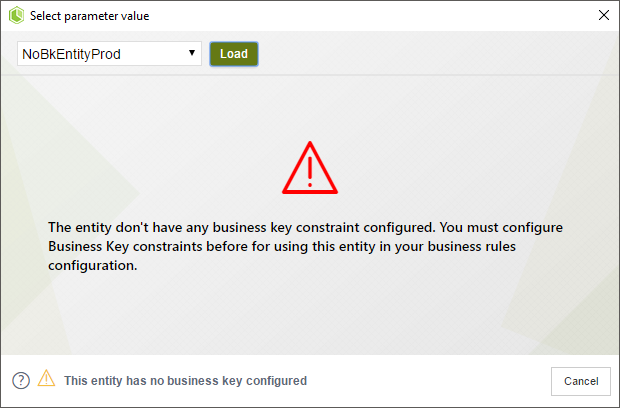
Task: Close the Select parameter value dialog
Action: 603,15
